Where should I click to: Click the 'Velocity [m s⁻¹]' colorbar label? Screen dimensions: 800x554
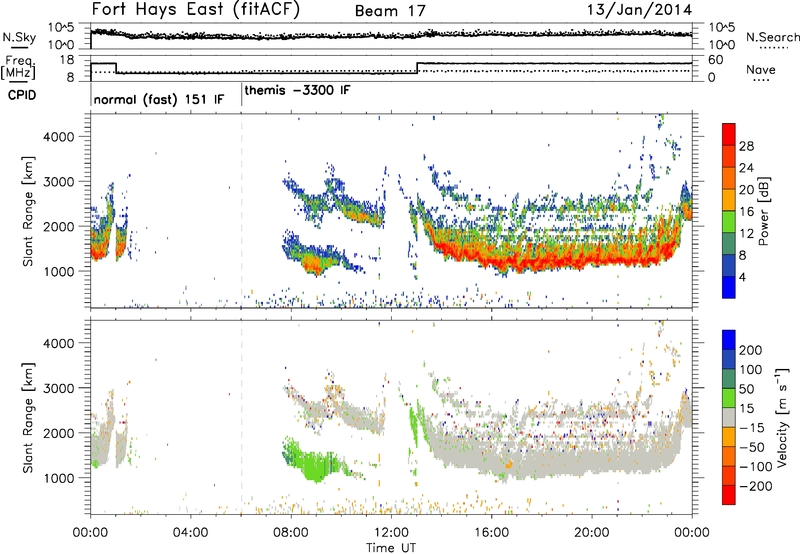tap(782, 417)
